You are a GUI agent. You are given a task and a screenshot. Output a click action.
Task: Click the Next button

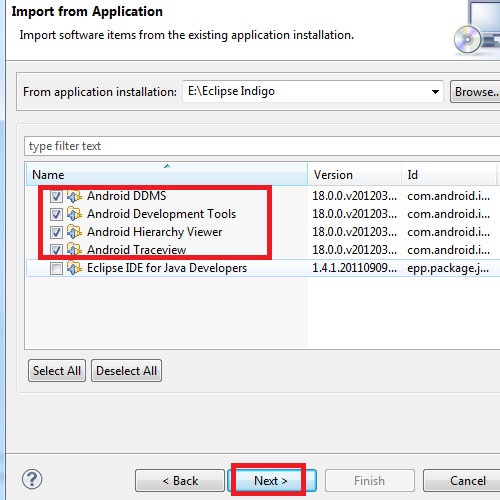pyautogui.click(x=272, y=481)
